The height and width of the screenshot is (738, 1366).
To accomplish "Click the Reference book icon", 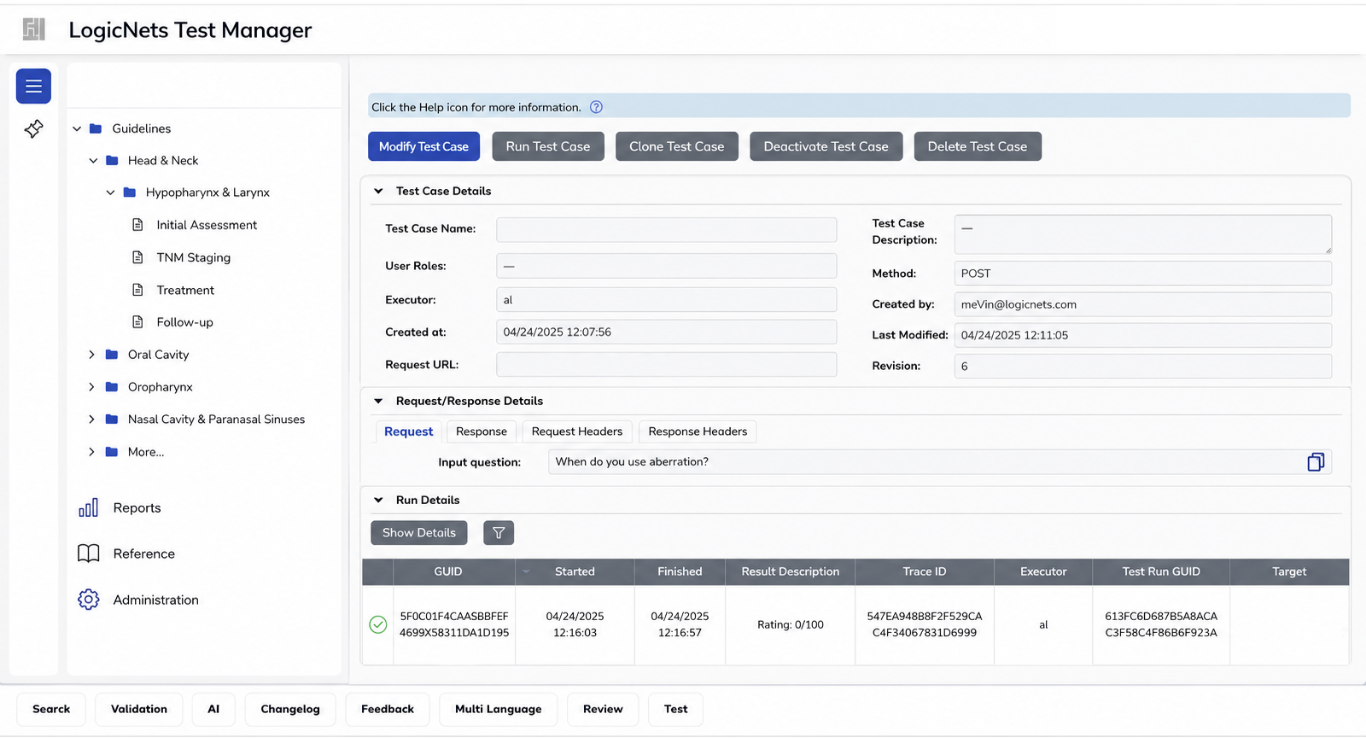I will [88, 554].
